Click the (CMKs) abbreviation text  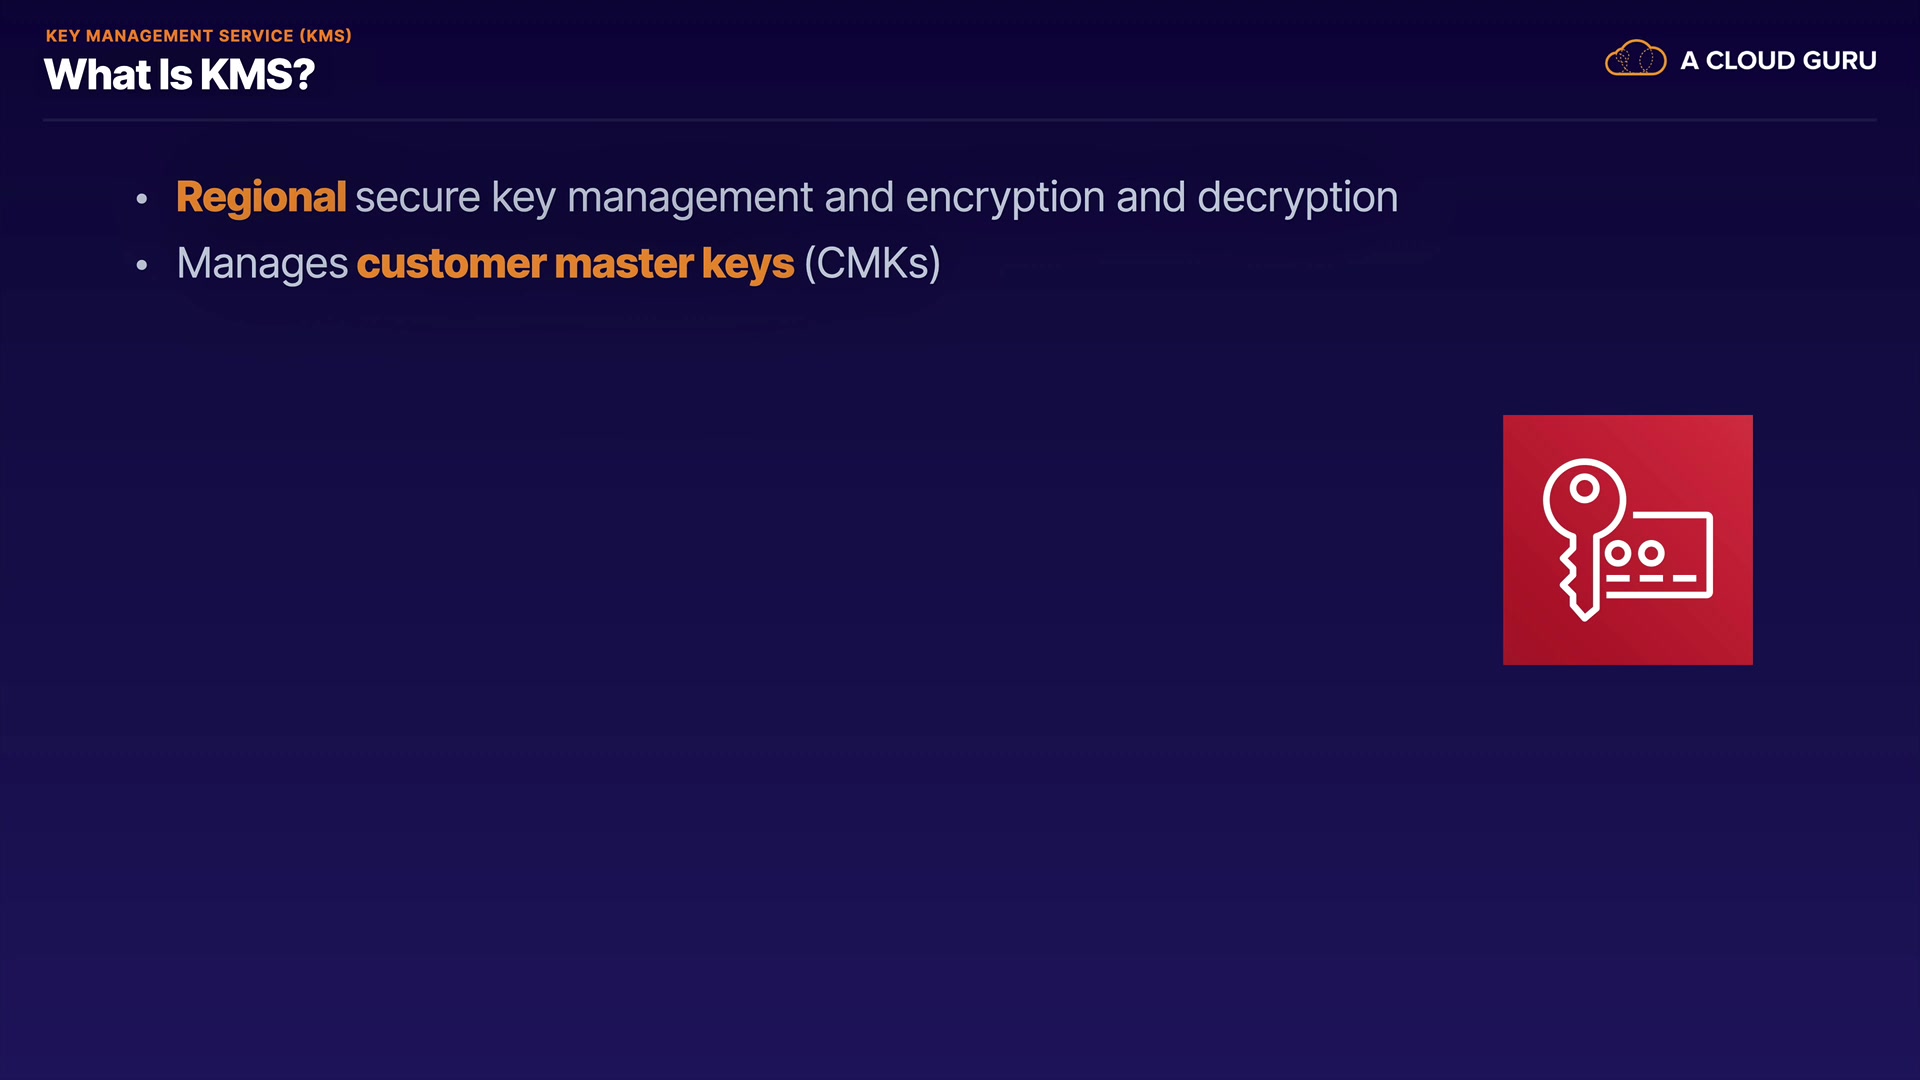click(872, 263)
